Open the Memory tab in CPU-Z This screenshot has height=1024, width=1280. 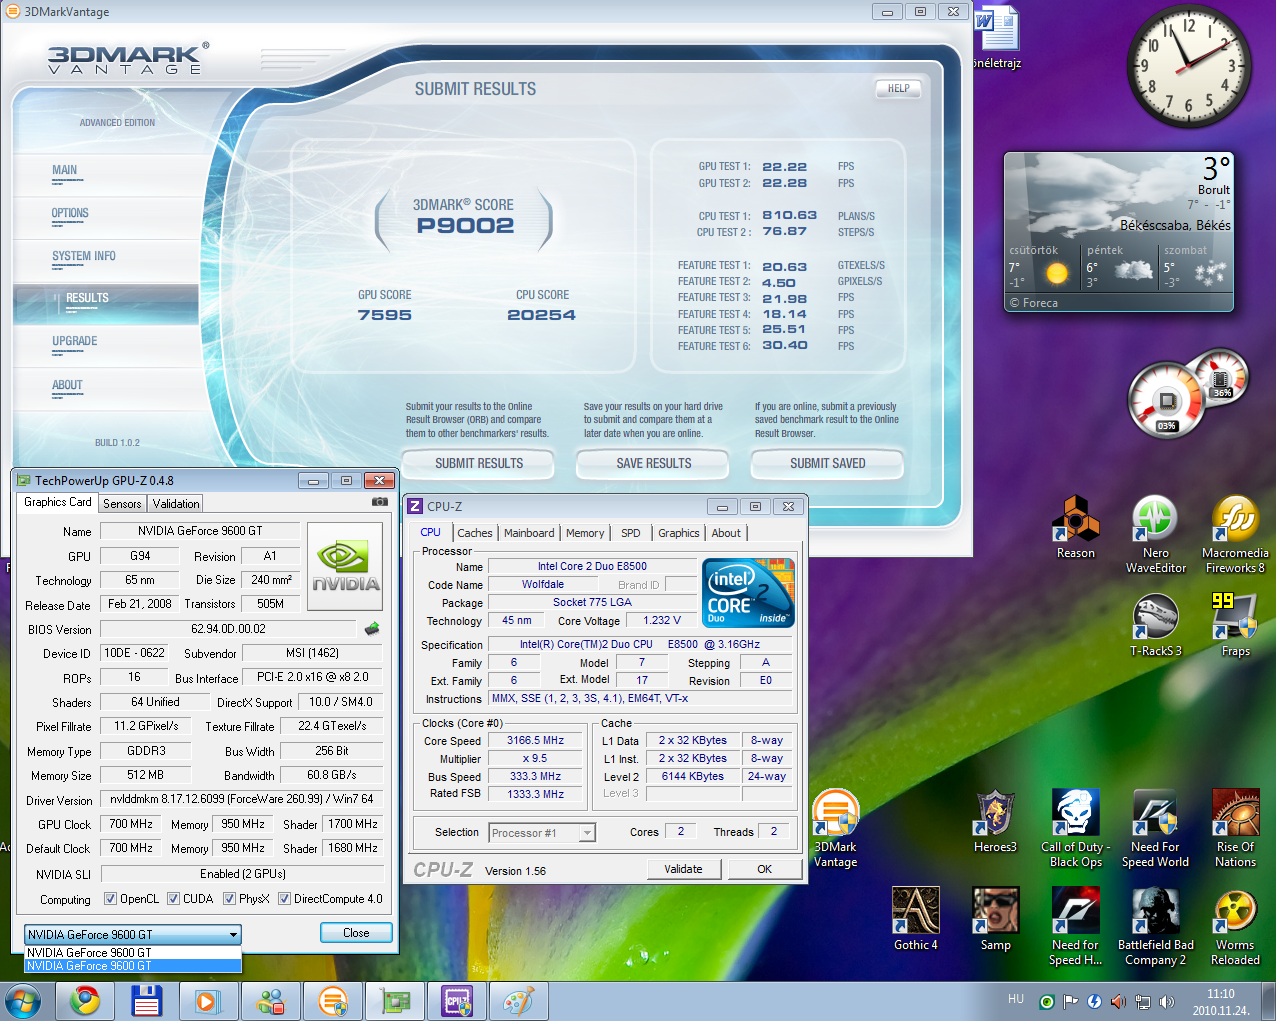tap(585, 533)
